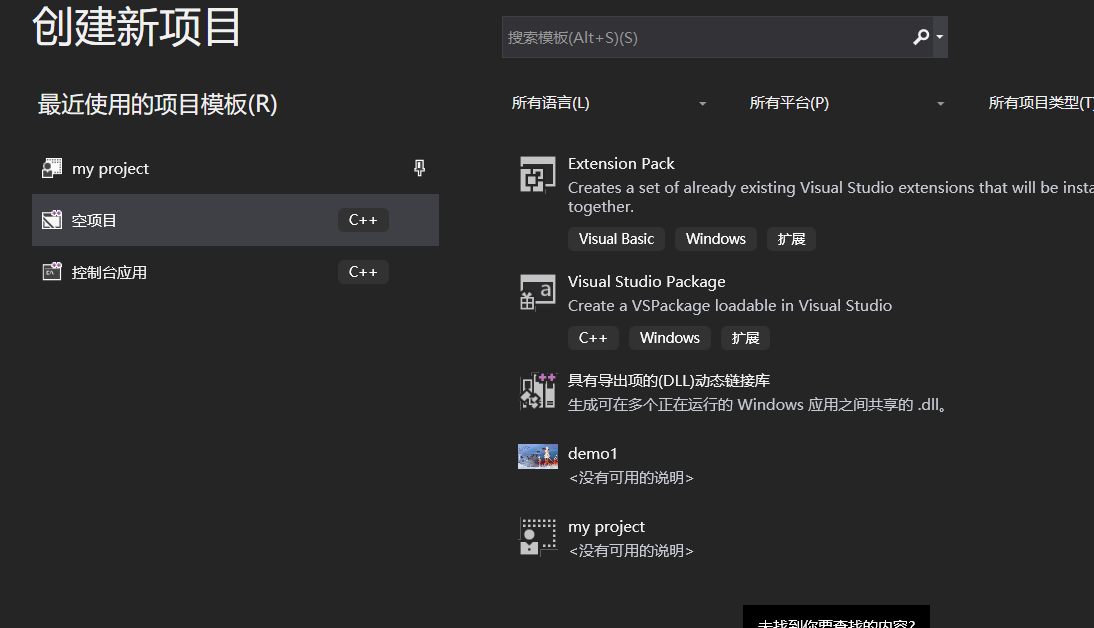Select my project in the template list

tap(606, 527)
